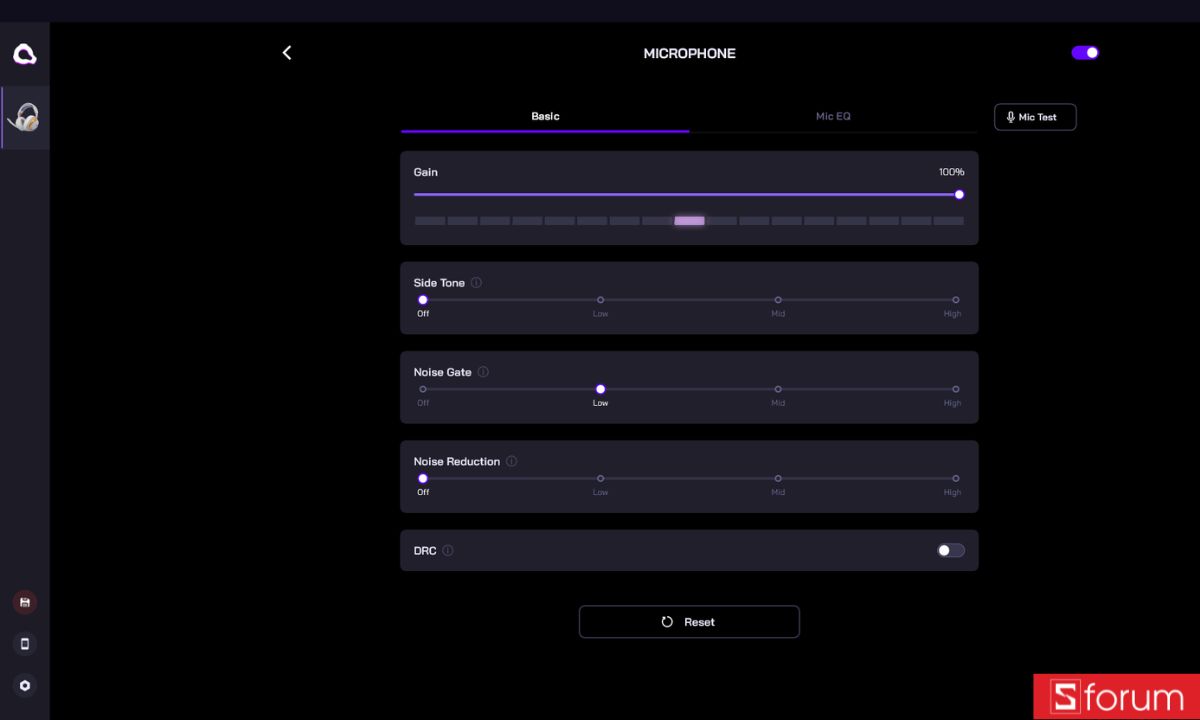Click the Gain slider track midpoint
The width and height of the screenshot is (1200, 720).
688,195
